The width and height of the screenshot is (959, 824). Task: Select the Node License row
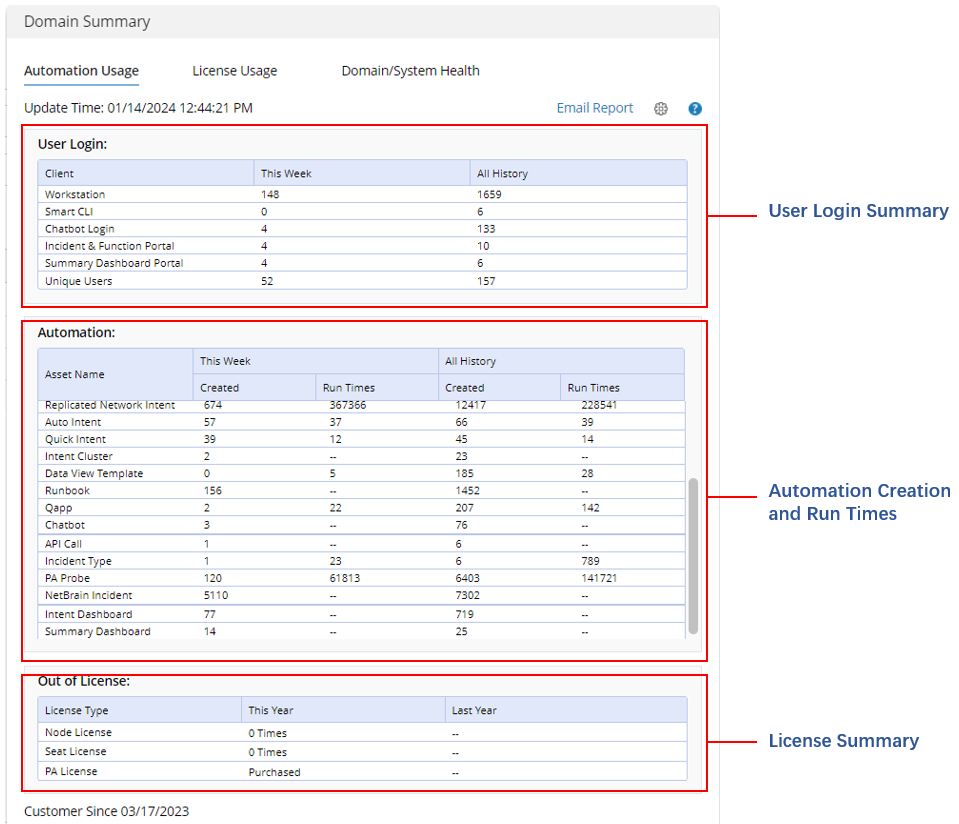(x=78, y=733)
